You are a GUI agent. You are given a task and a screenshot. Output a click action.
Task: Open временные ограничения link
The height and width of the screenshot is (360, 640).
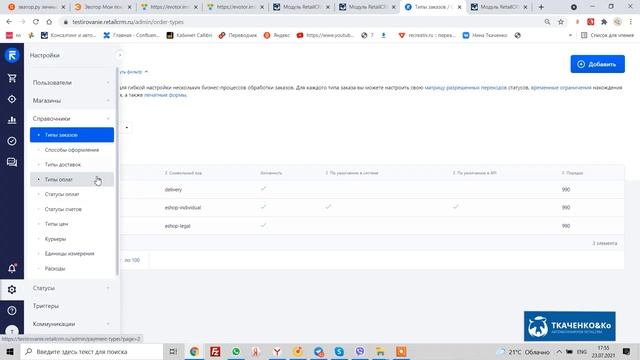[x=561, y=87]
